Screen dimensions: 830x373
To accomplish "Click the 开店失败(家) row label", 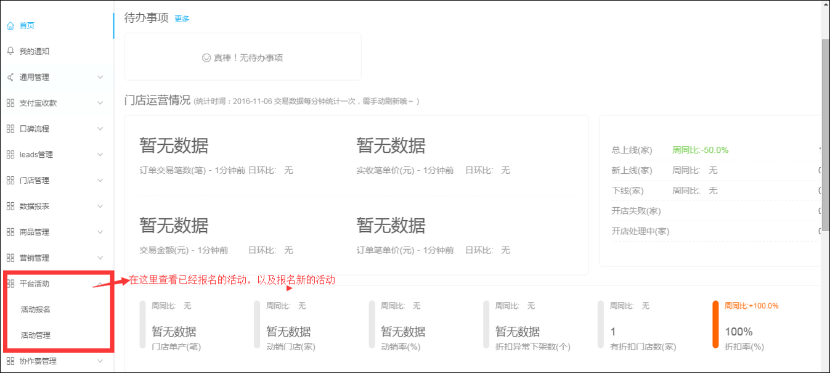I will pos(636,211).
